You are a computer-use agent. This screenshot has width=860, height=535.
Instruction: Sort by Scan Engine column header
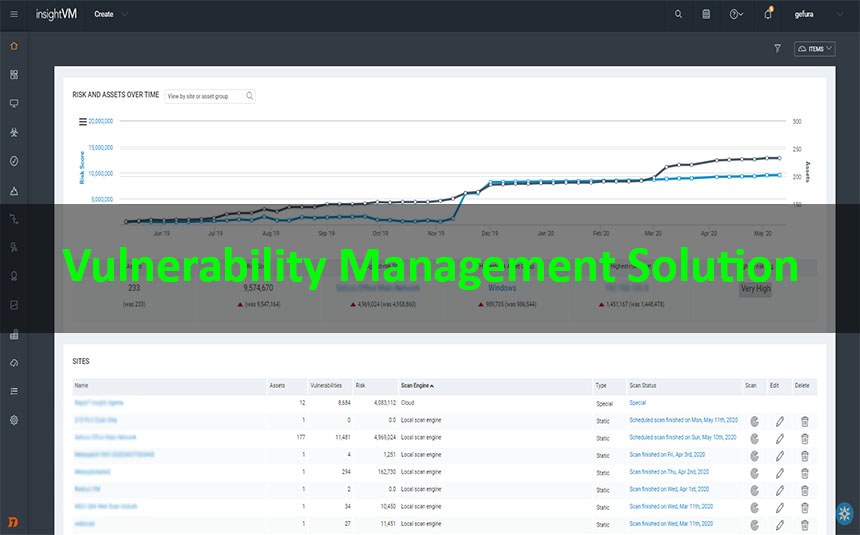[417, 386]
